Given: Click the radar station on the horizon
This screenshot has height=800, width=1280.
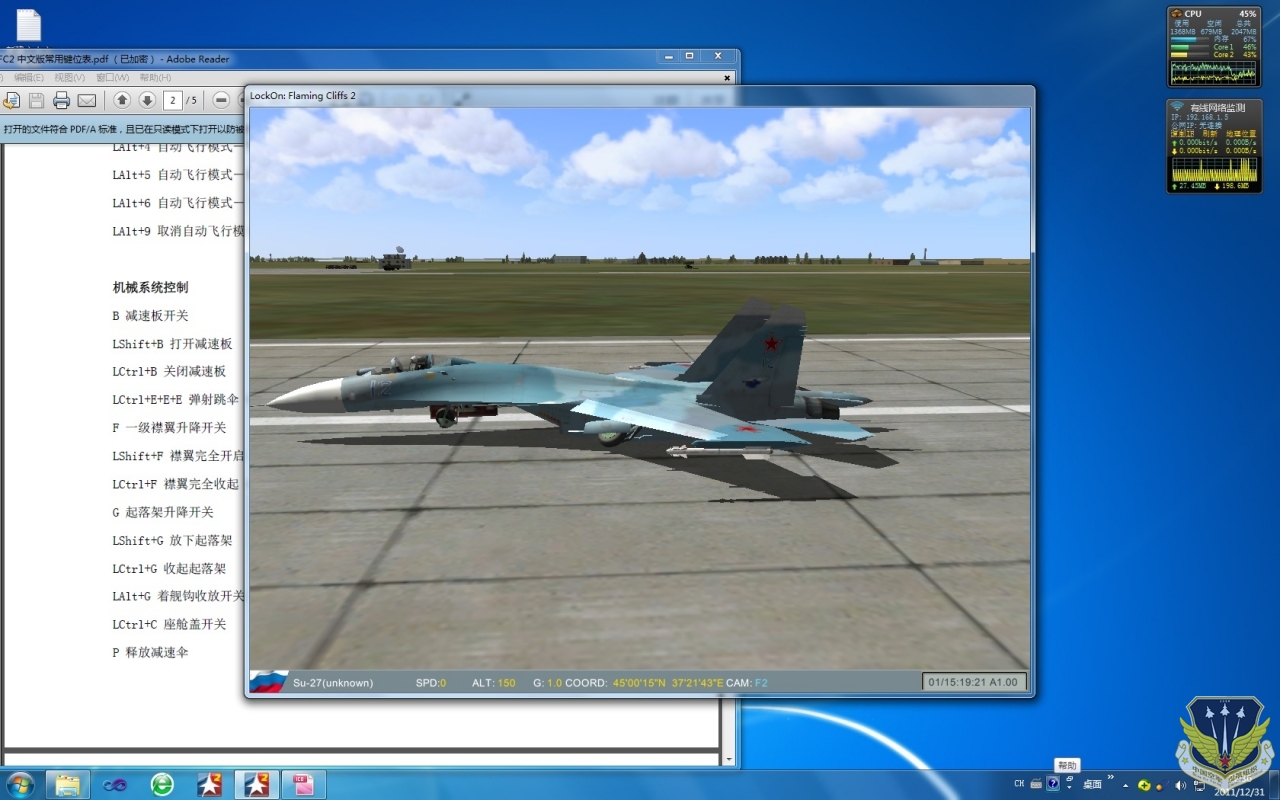Looking at the screenshot, I should (x=395, y=259).
